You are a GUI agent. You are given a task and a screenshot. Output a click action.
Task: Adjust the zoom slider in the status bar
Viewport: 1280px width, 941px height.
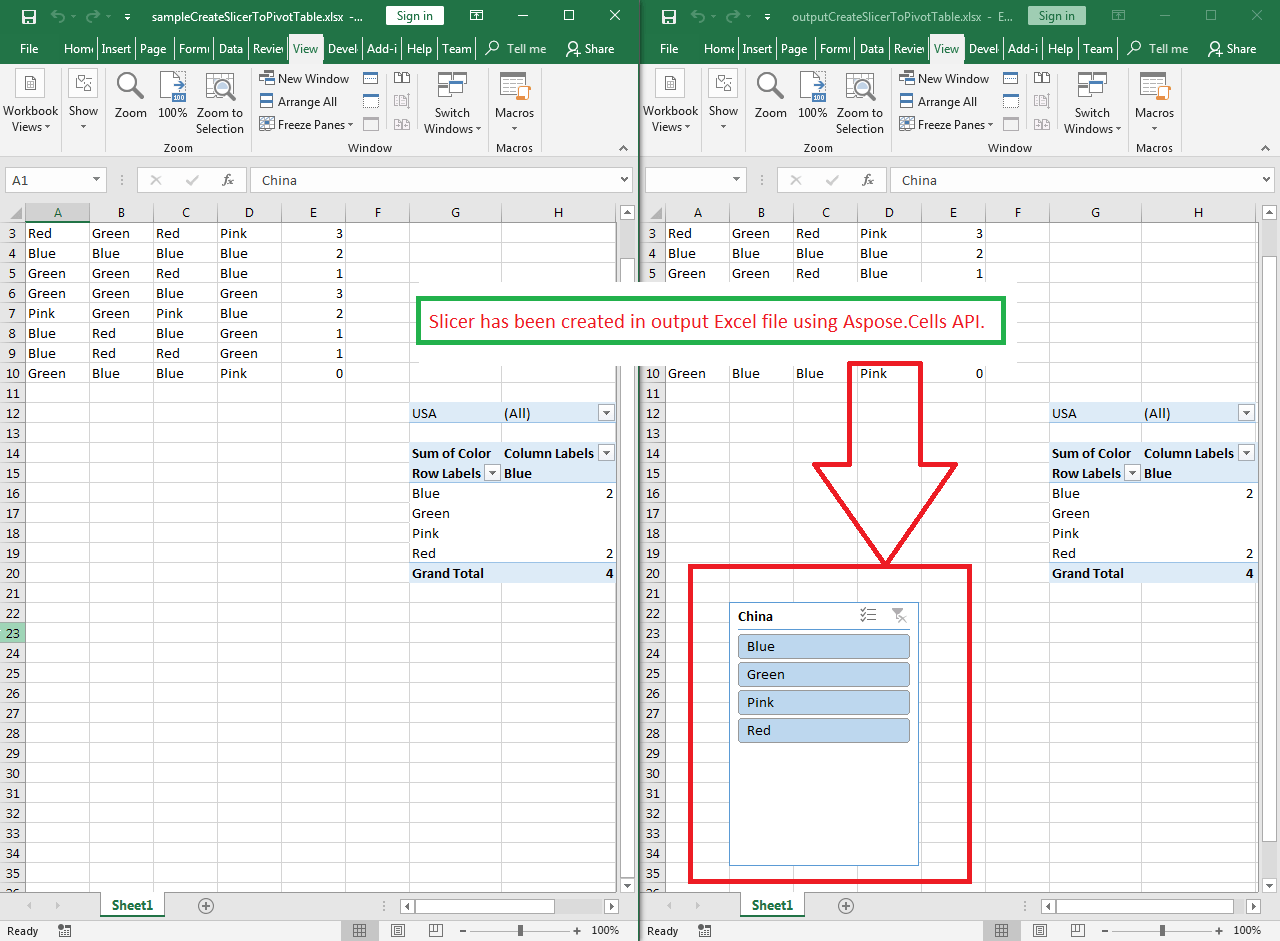(x=522, y=930)
